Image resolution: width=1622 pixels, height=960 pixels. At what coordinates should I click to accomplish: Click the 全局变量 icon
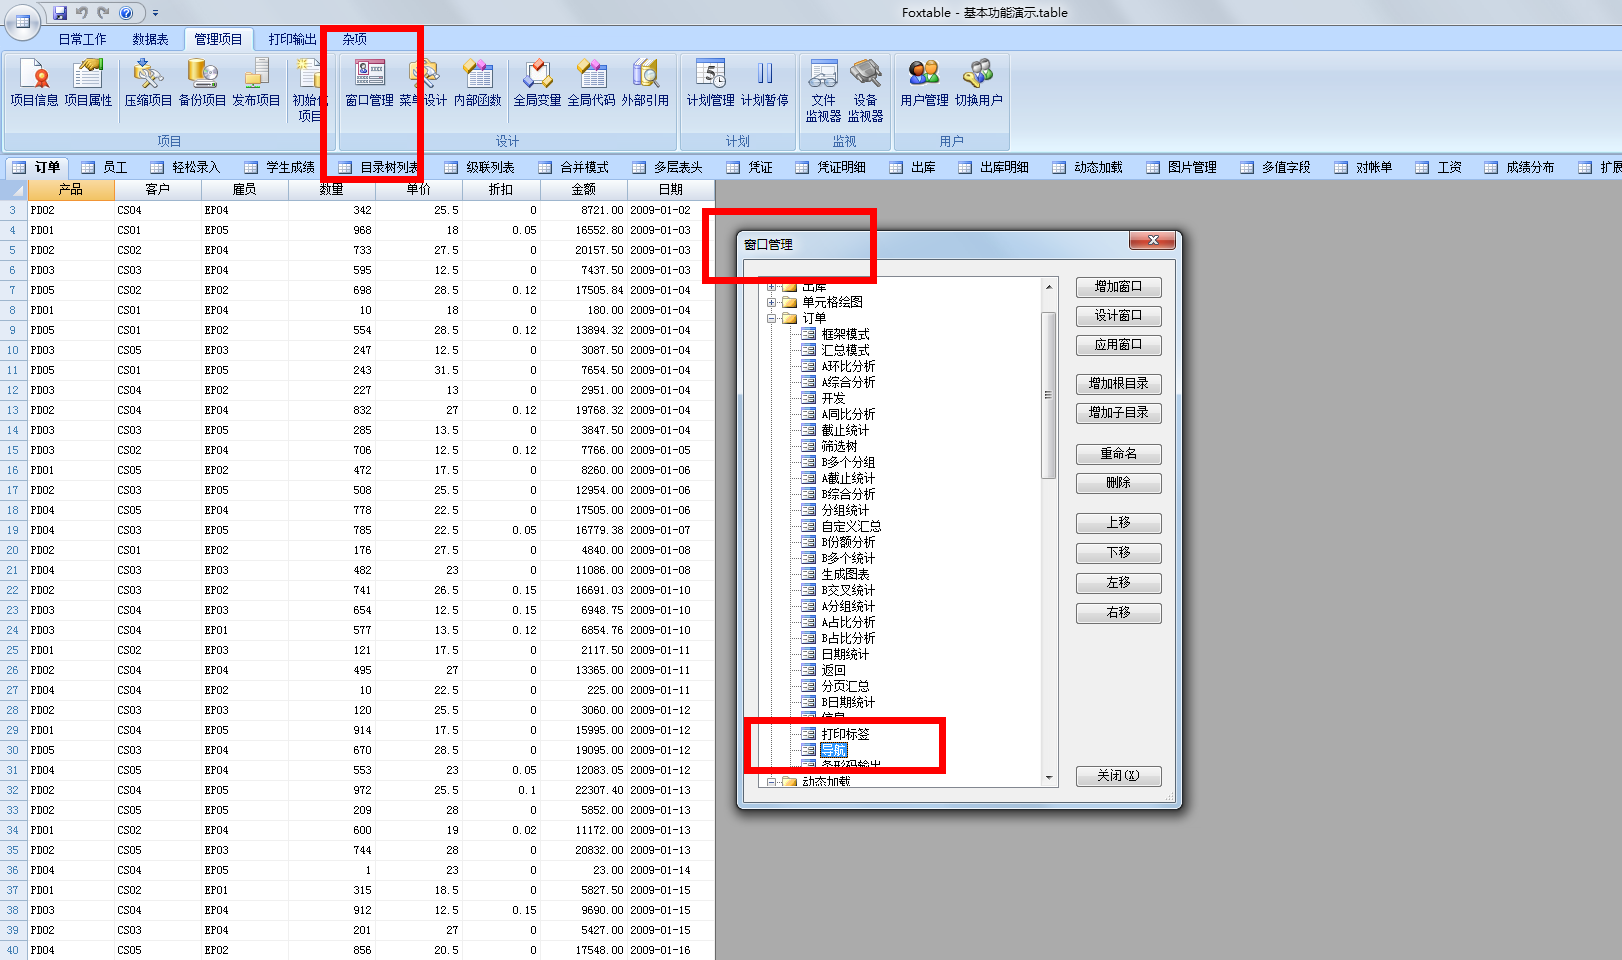538,83
